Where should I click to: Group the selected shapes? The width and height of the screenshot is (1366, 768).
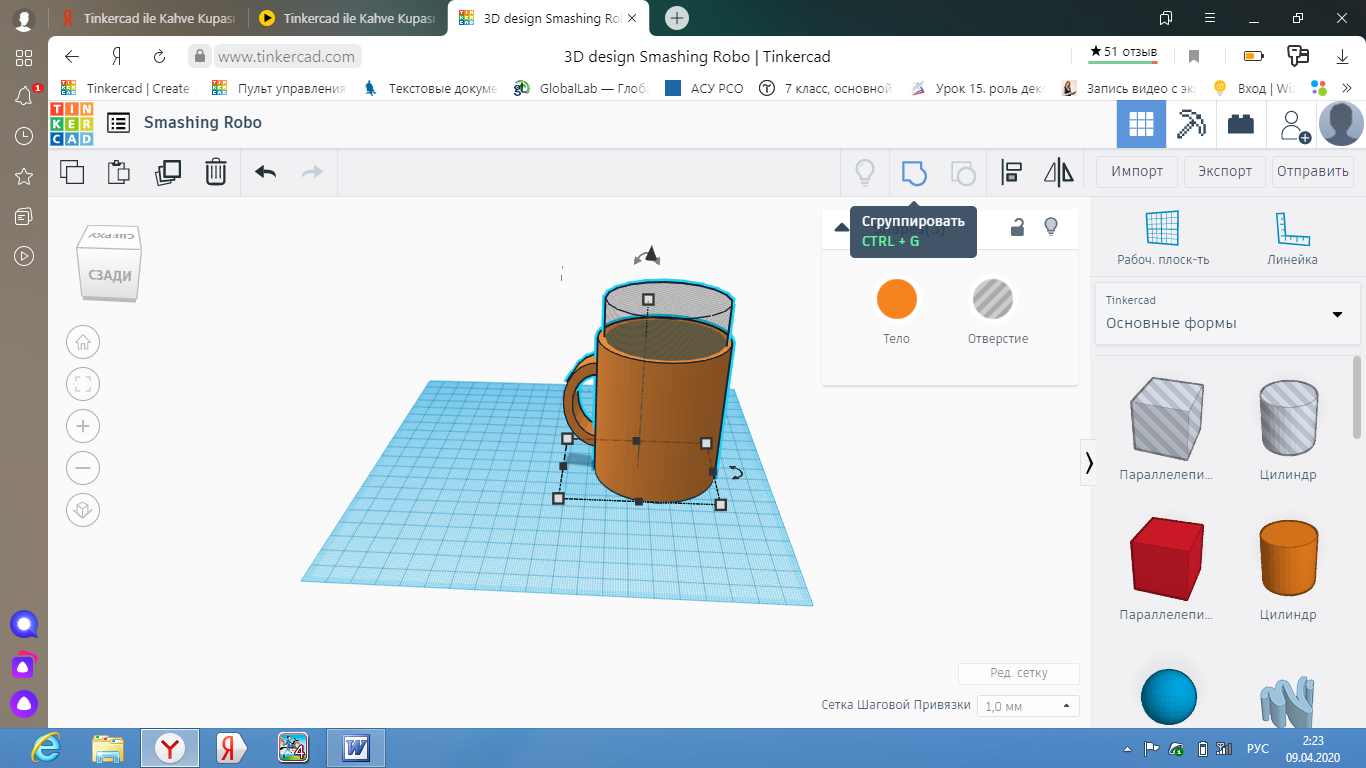pyautogui.click(x=914, y=173)
